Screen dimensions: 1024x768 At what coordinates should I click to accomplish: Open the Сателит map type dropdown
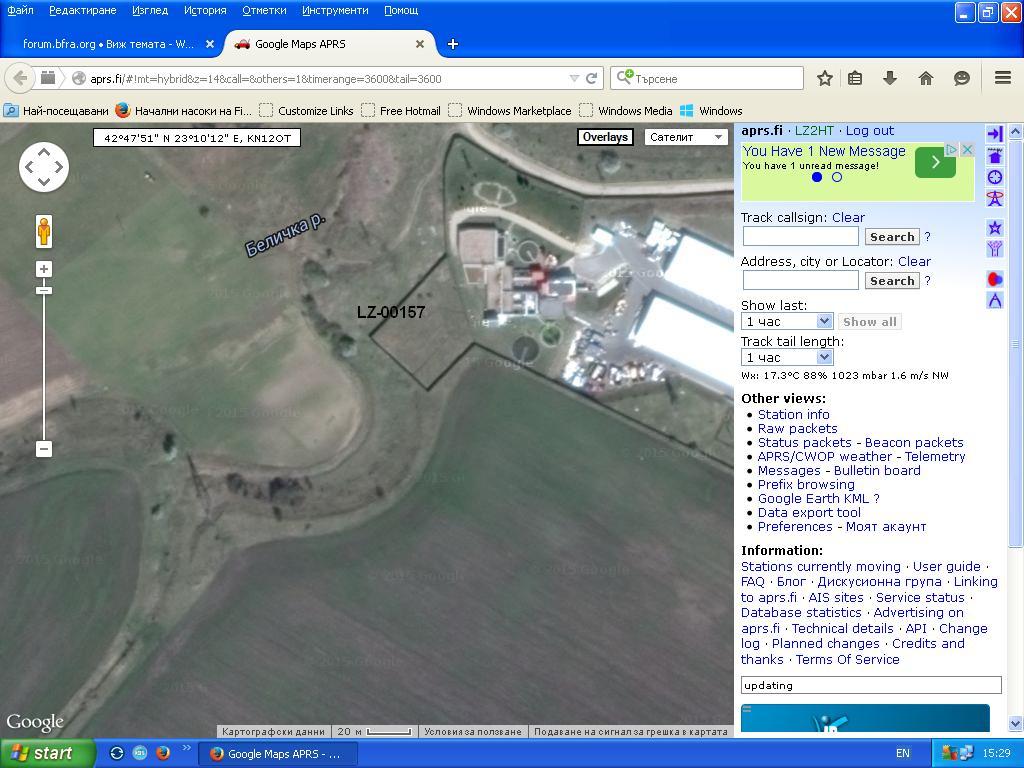[686, 137]
